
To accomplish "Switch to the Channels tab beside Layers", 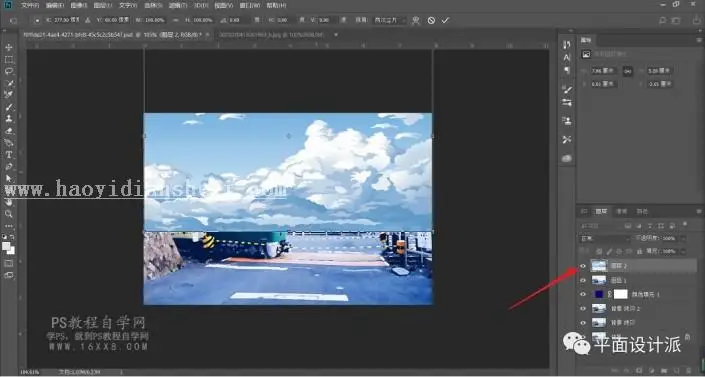I will click(x=621, y=211).
